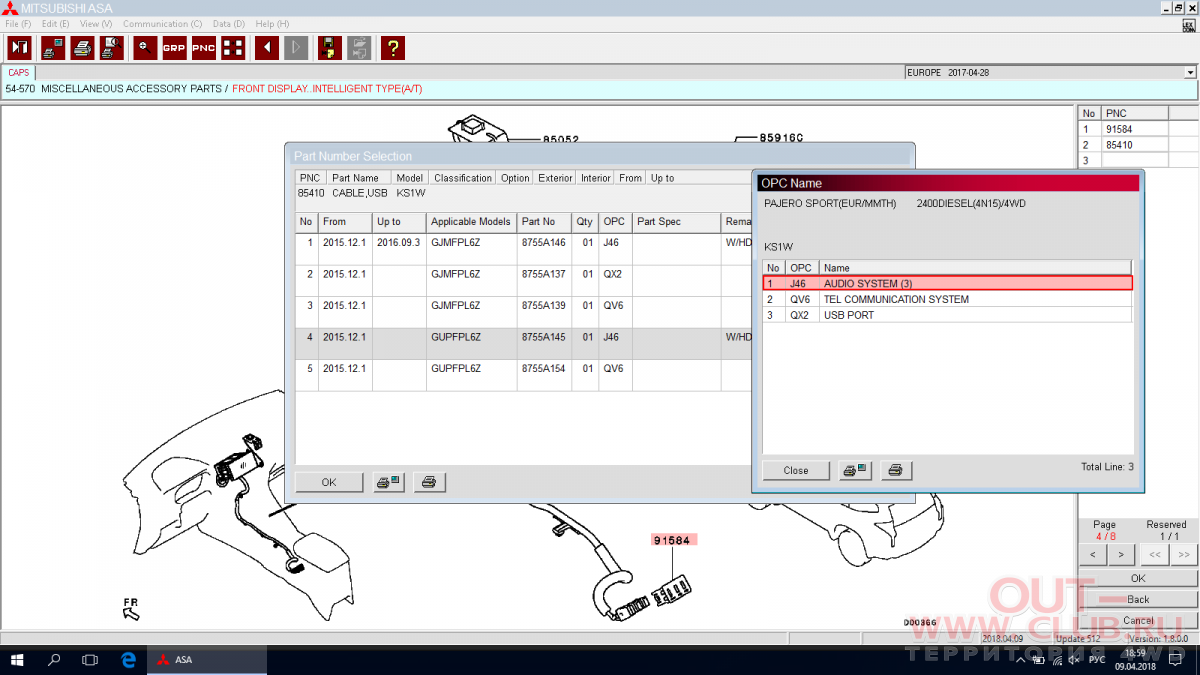
Task: Click print screen icon in OPC Name dialog
Action: (855, 470)
